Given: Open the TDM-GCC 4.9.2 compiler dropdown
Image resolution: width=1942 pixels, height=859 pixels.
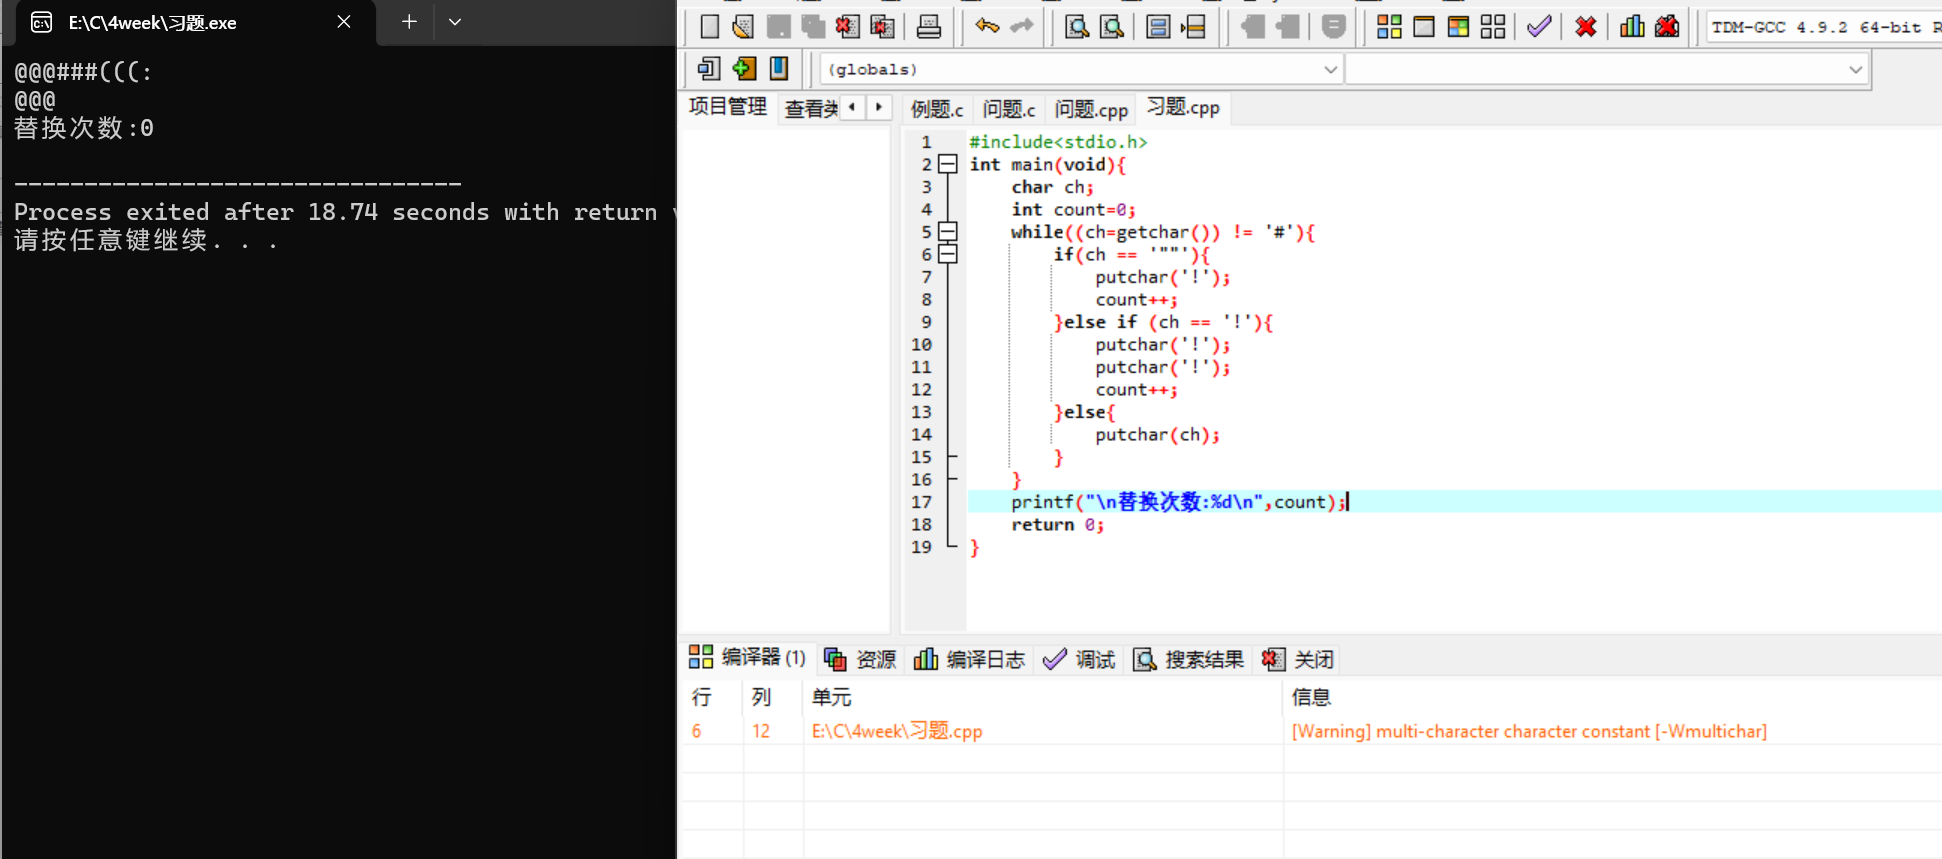Looking at the screenshot, I should (x=1825, y=27).
